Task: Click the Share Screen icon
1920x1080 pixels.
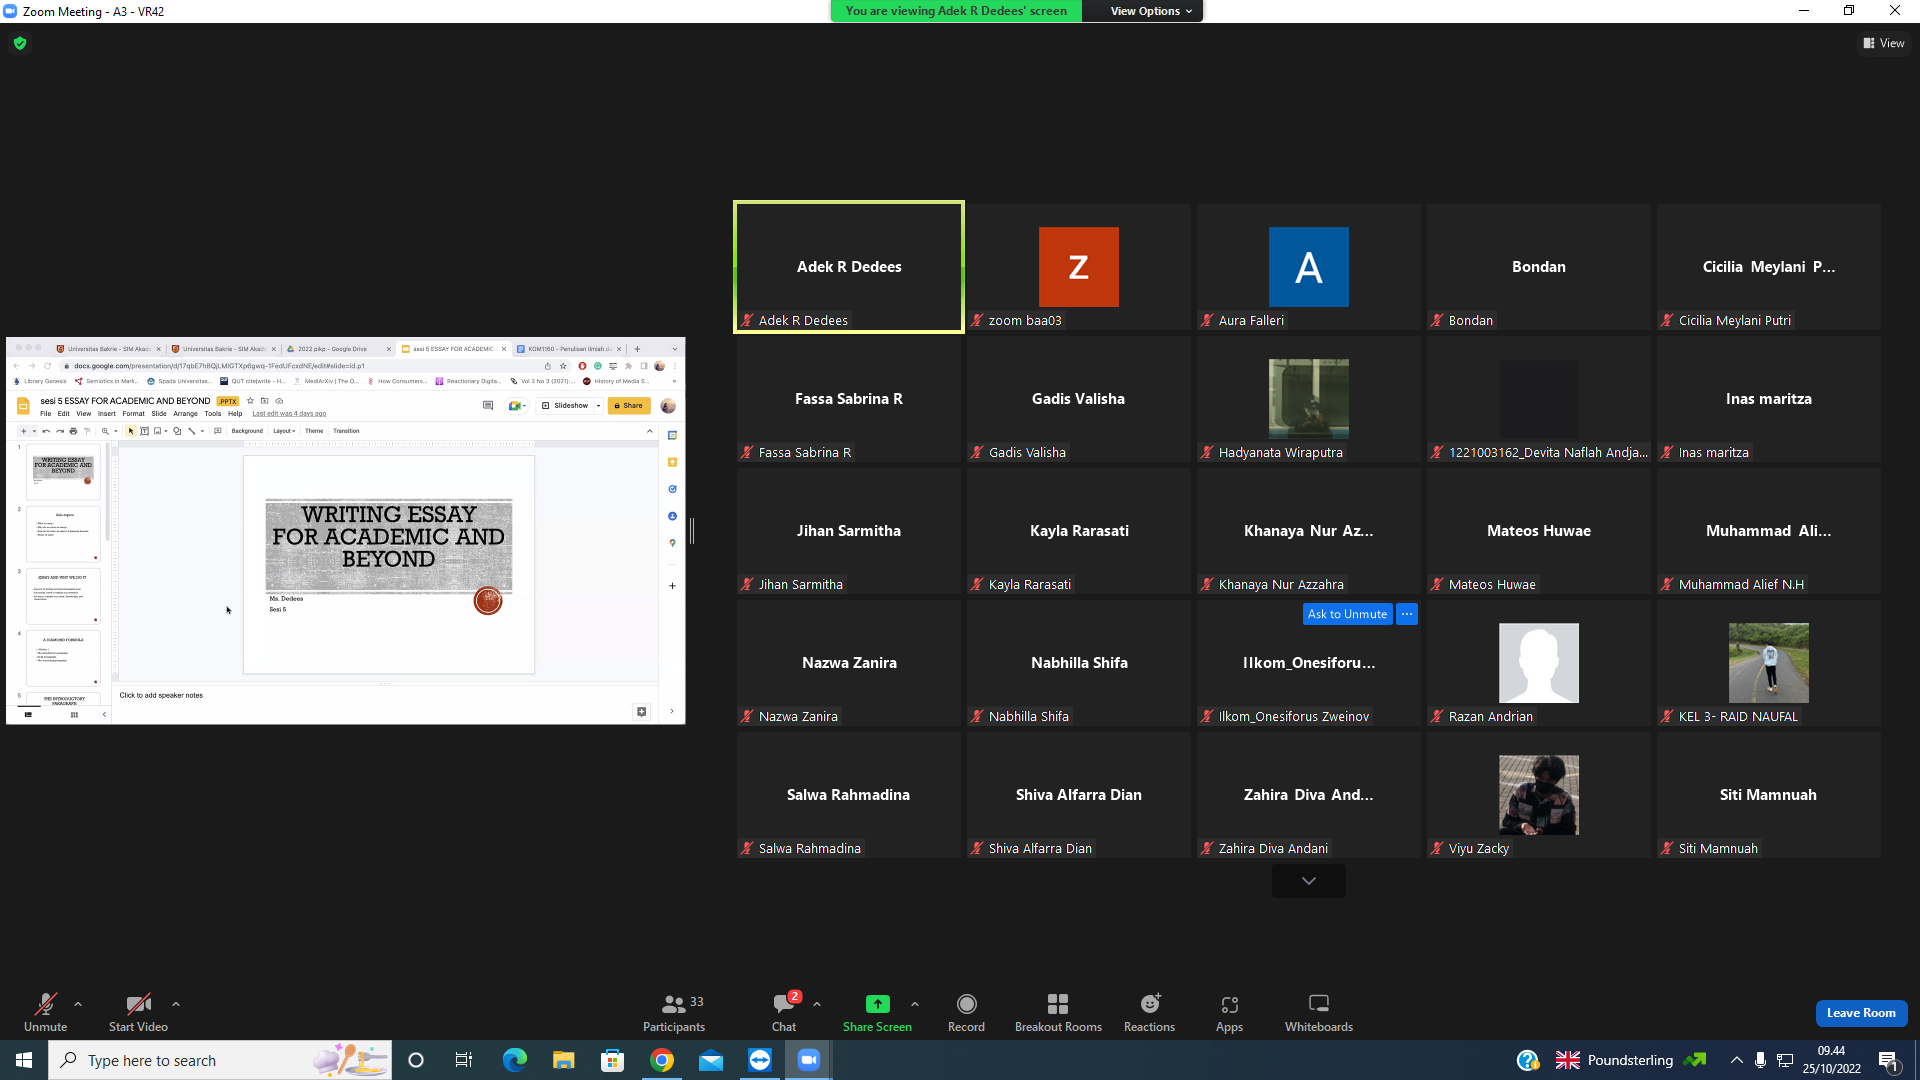Action: (877, 1003)
